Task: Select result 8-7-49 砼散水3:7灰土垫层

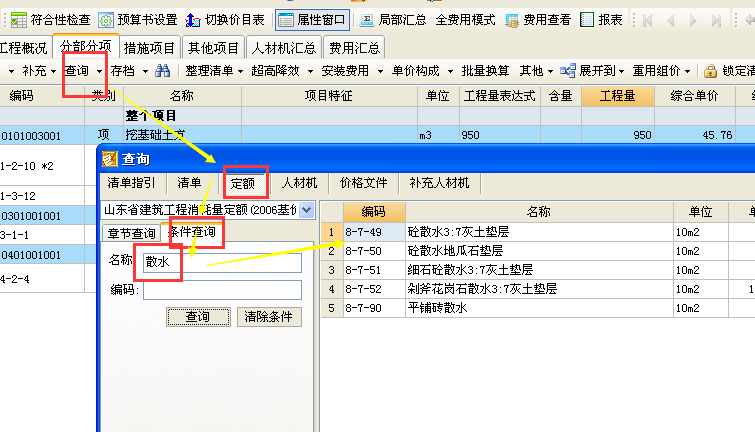Action: [x=538, y=232]
